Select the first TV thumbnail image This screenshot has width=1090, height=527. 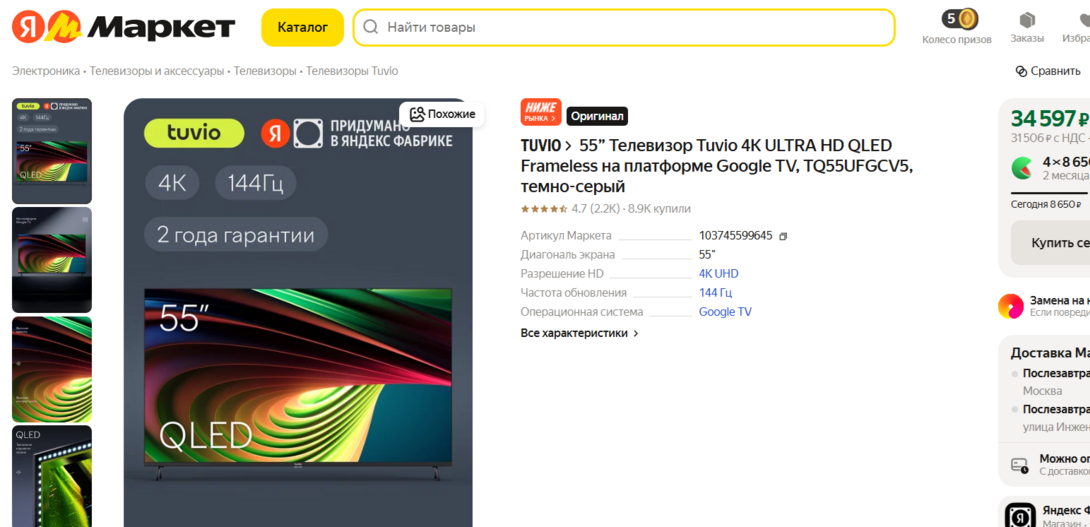point(52,150)
